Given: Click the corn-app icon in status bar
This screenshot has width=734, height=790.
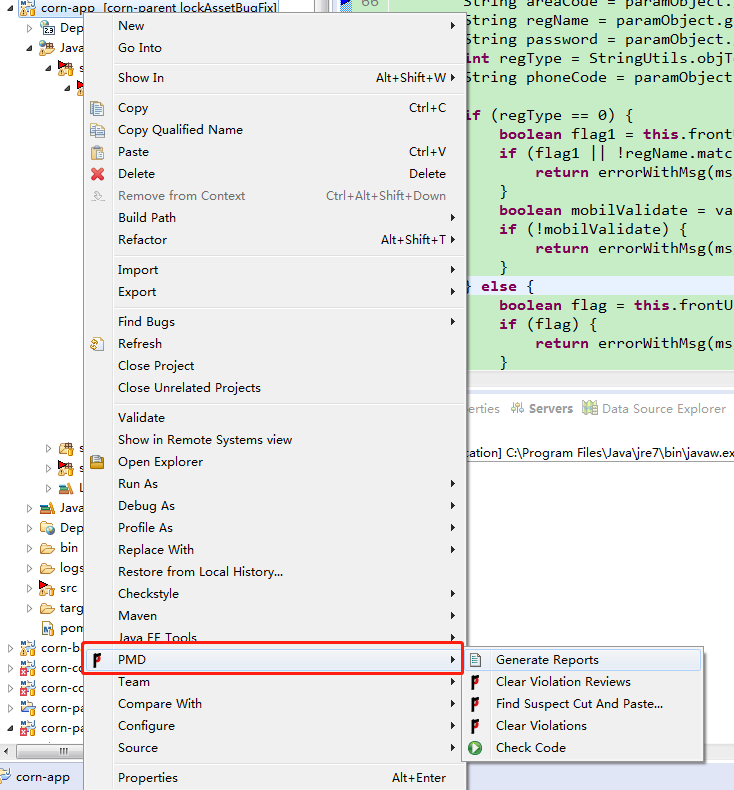Looking at the screenshot, I should click(x=5, y=776).
